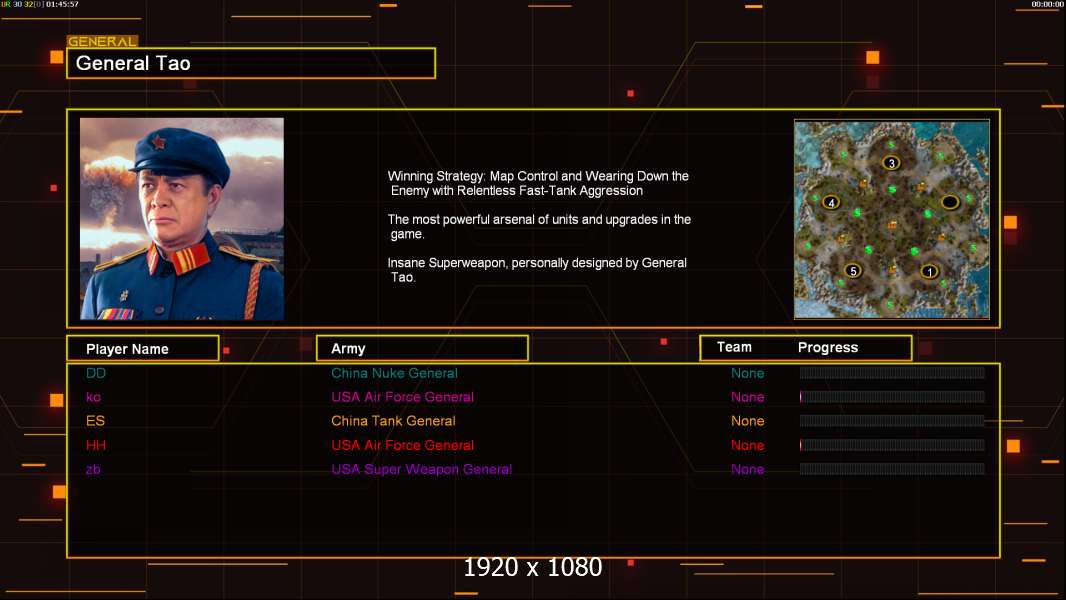Click the USA Super Weapon General entry

(x=422, y=469)
